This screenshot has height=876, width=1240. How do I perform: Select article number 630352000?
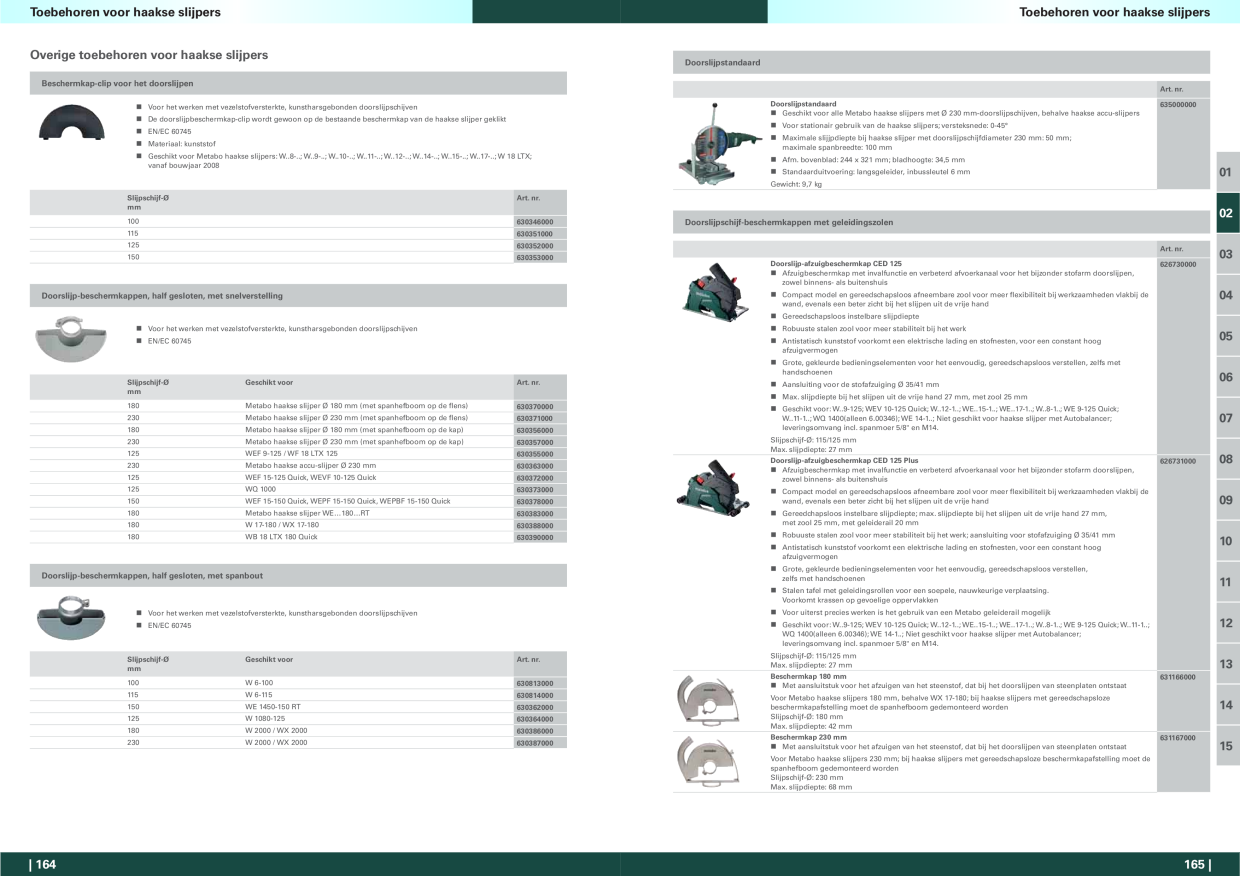pos(534,245)
